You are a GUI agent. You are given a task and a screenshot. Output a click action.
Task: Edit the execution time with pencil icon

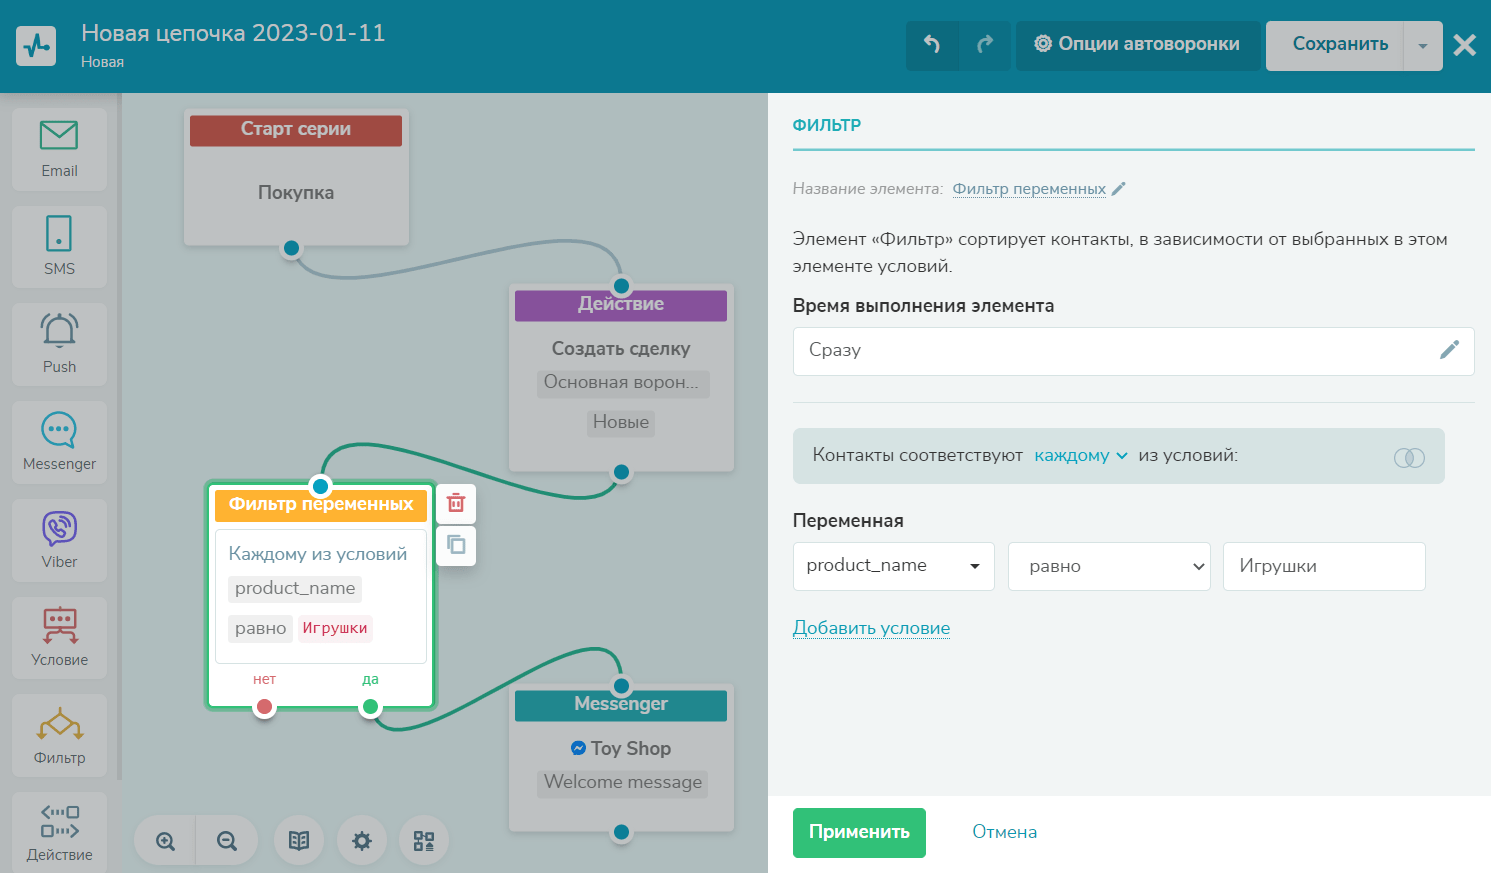pyautogui.click(x=1449, y=349)
